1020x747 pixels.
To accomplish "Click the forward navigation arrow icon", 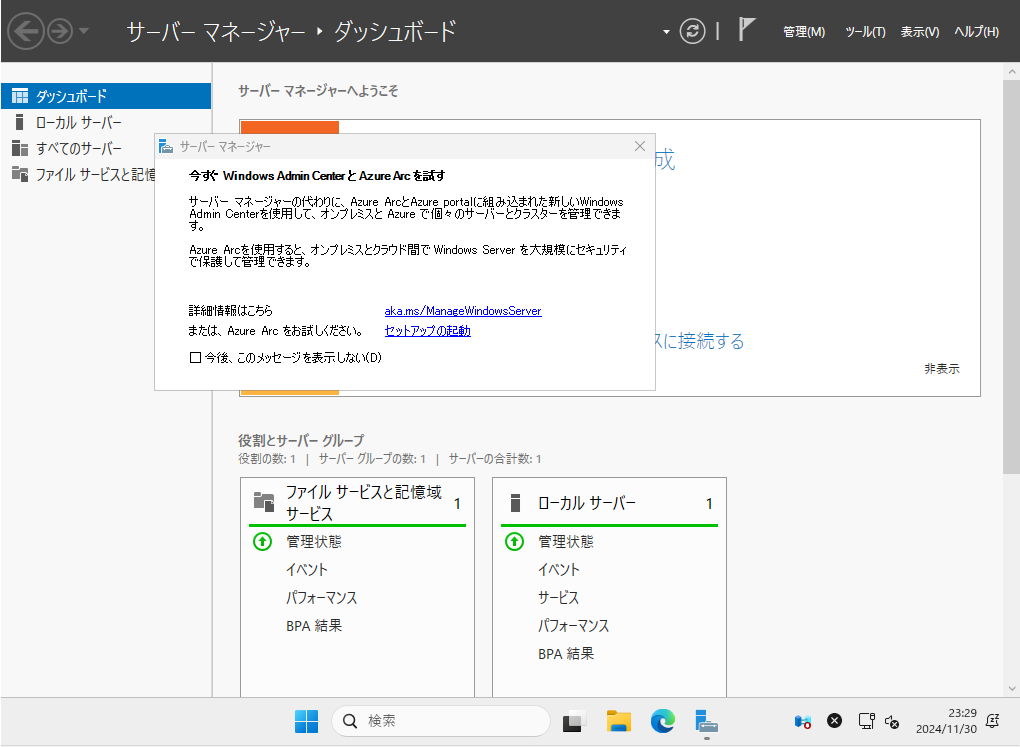I will (x=60, y=31).
